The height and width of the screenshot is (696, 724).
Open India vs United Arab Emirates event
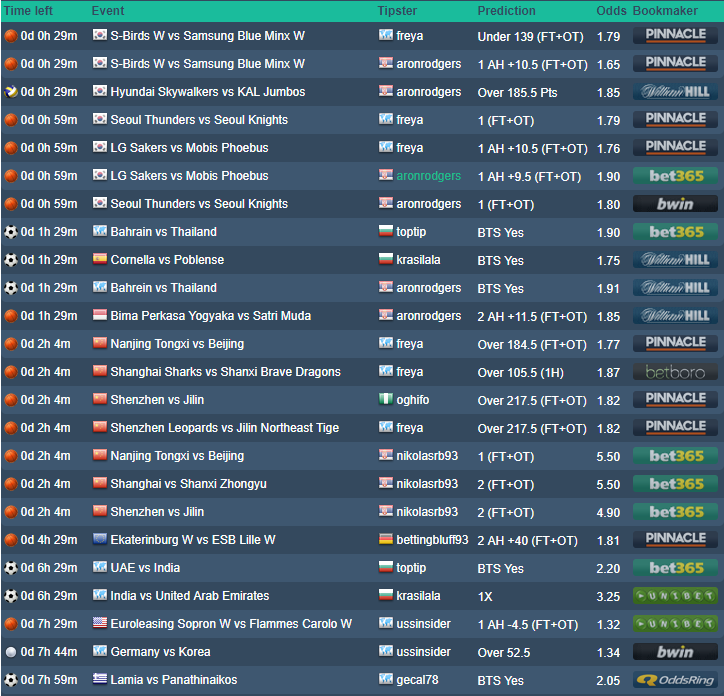pos(190,596)
